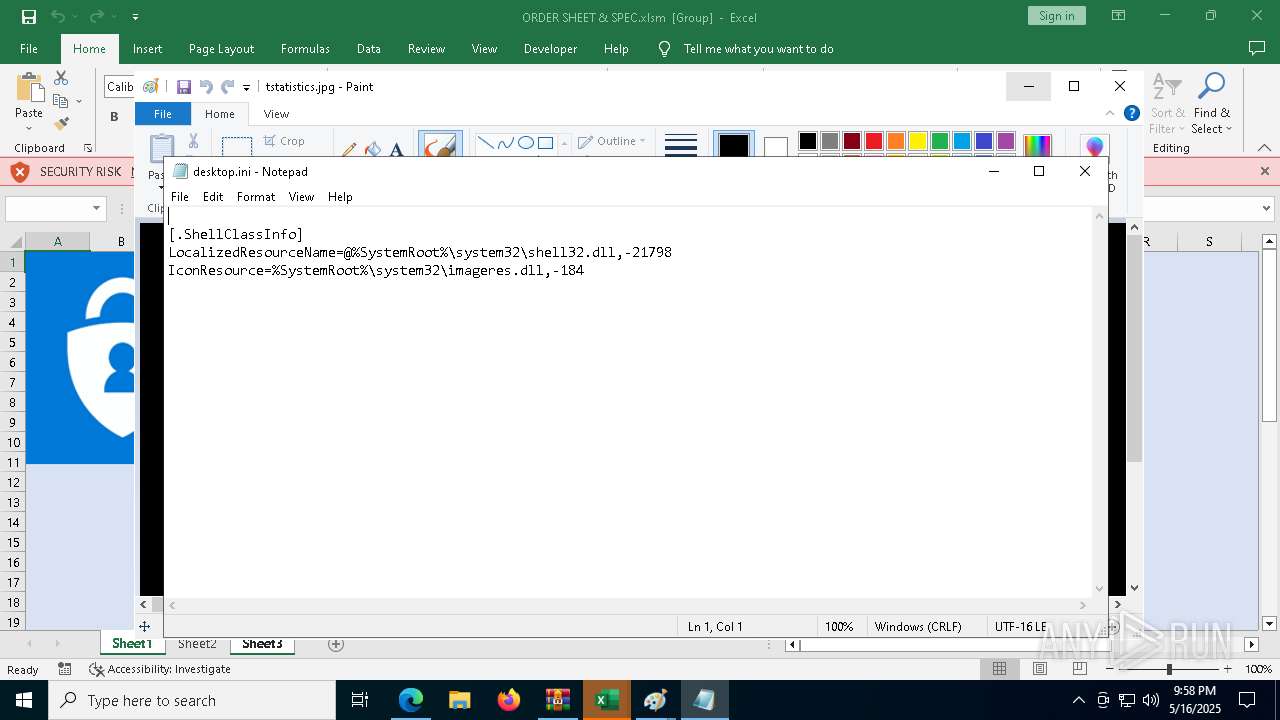1280x720 pixels.
Task: Select Excel's column A header
Action: 58,242
